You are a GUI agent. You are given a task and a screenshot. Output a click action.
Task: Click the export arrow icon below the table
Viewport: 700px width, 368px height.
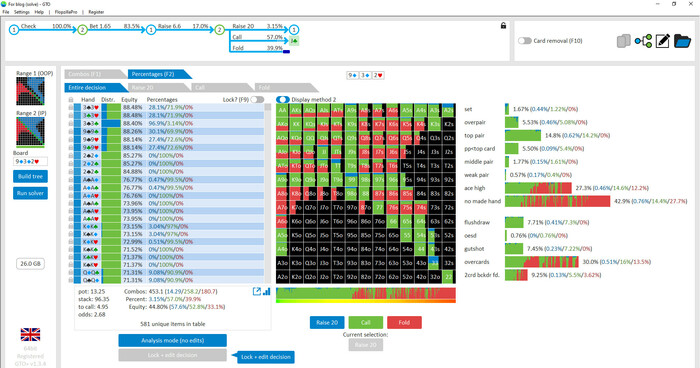pos(257,291)
